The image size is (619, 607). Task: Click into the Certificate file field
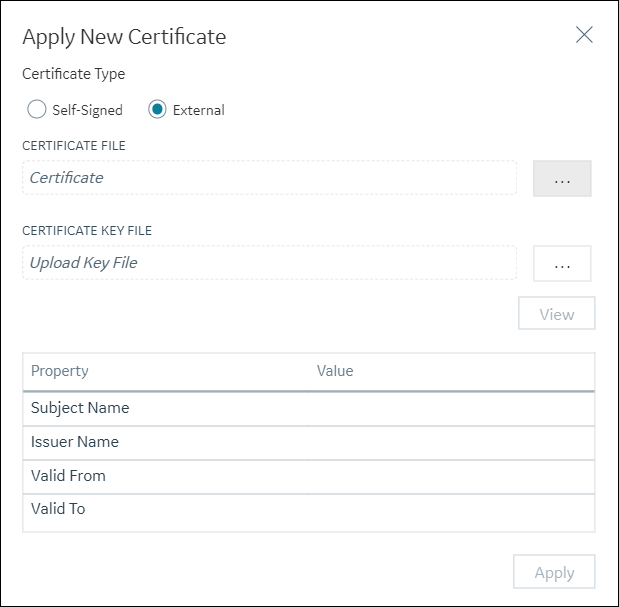270,178
